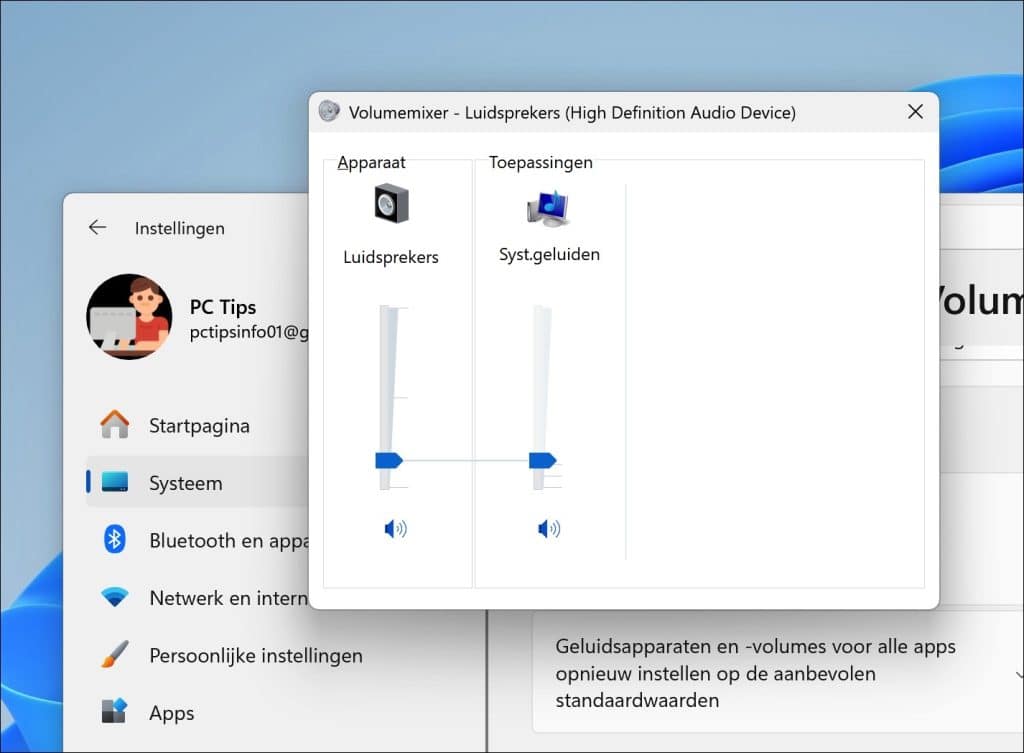Go back using the Instellingen arrow

(97, 228)
